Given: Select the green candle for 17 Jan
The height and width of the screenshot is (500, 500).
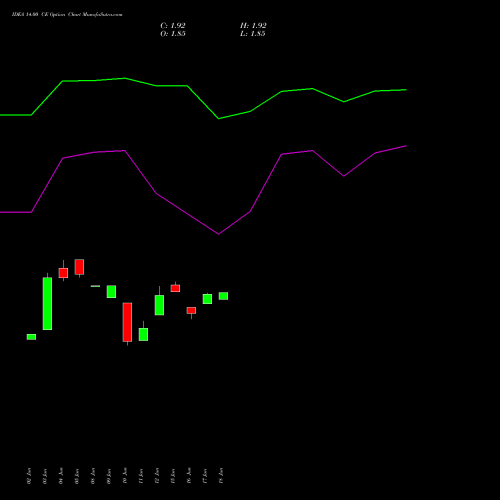Looking at the screenshot, I should 207,299.
